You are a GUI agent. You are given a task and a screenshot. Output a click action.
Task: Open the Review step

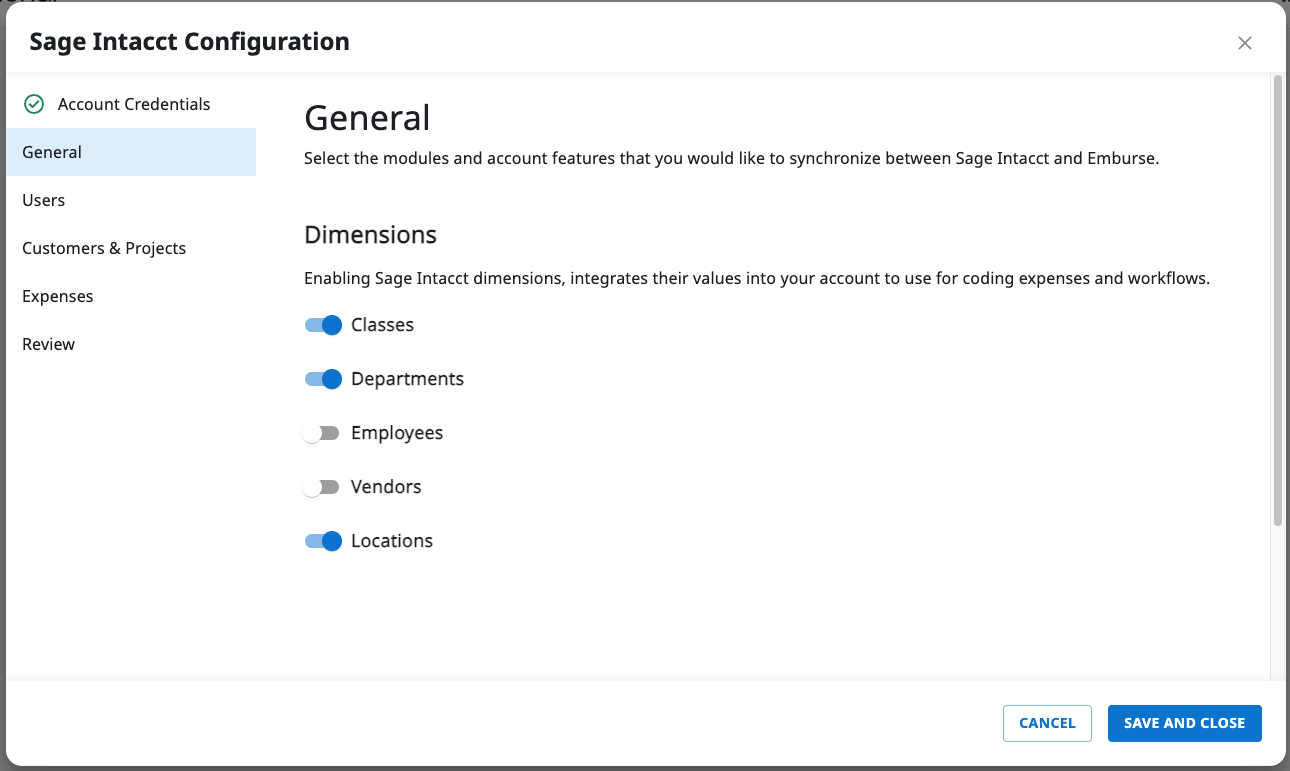pyautogui.click(x=131, y=344)
